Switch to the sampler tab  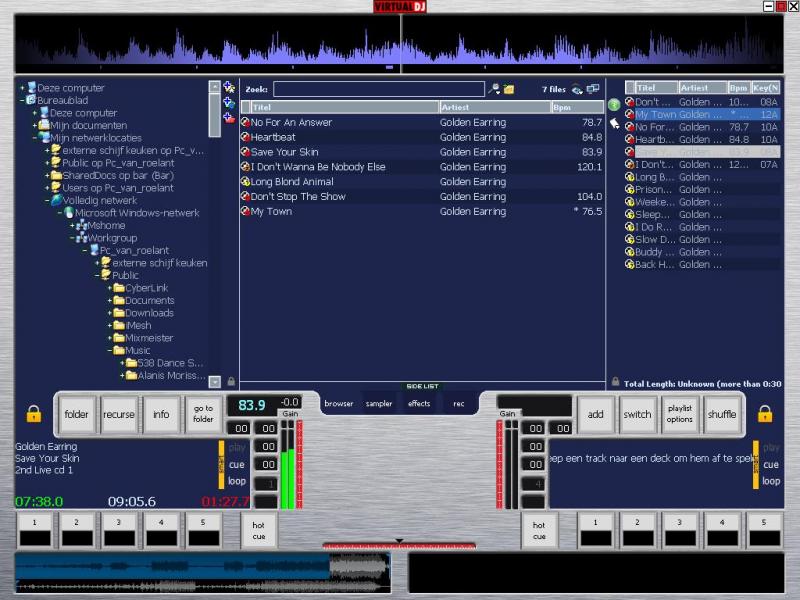tap(379, 403)
